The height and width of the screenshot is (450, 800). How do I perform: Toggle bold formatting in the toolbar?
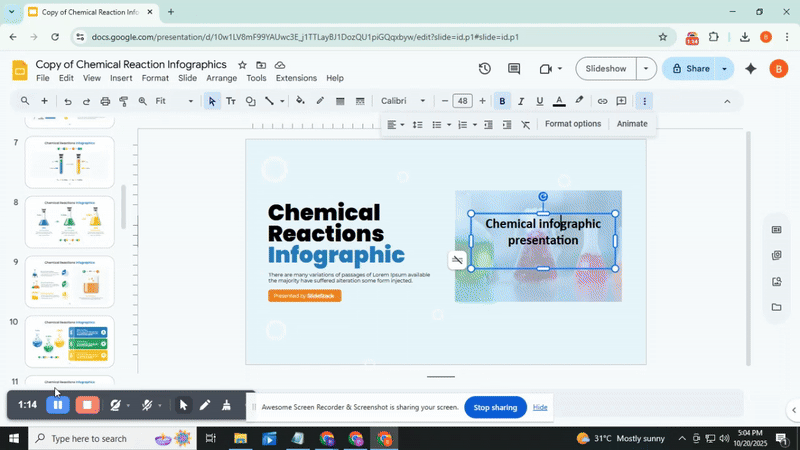tap(502, 101)
